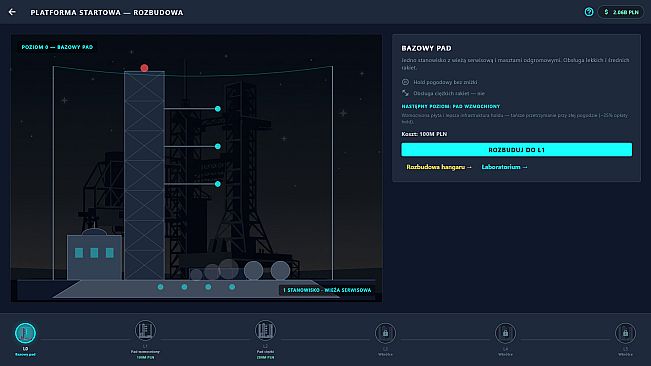Open the Rozbudowa hangaru link
Viewport: 651px width, 366px height.
439,167
